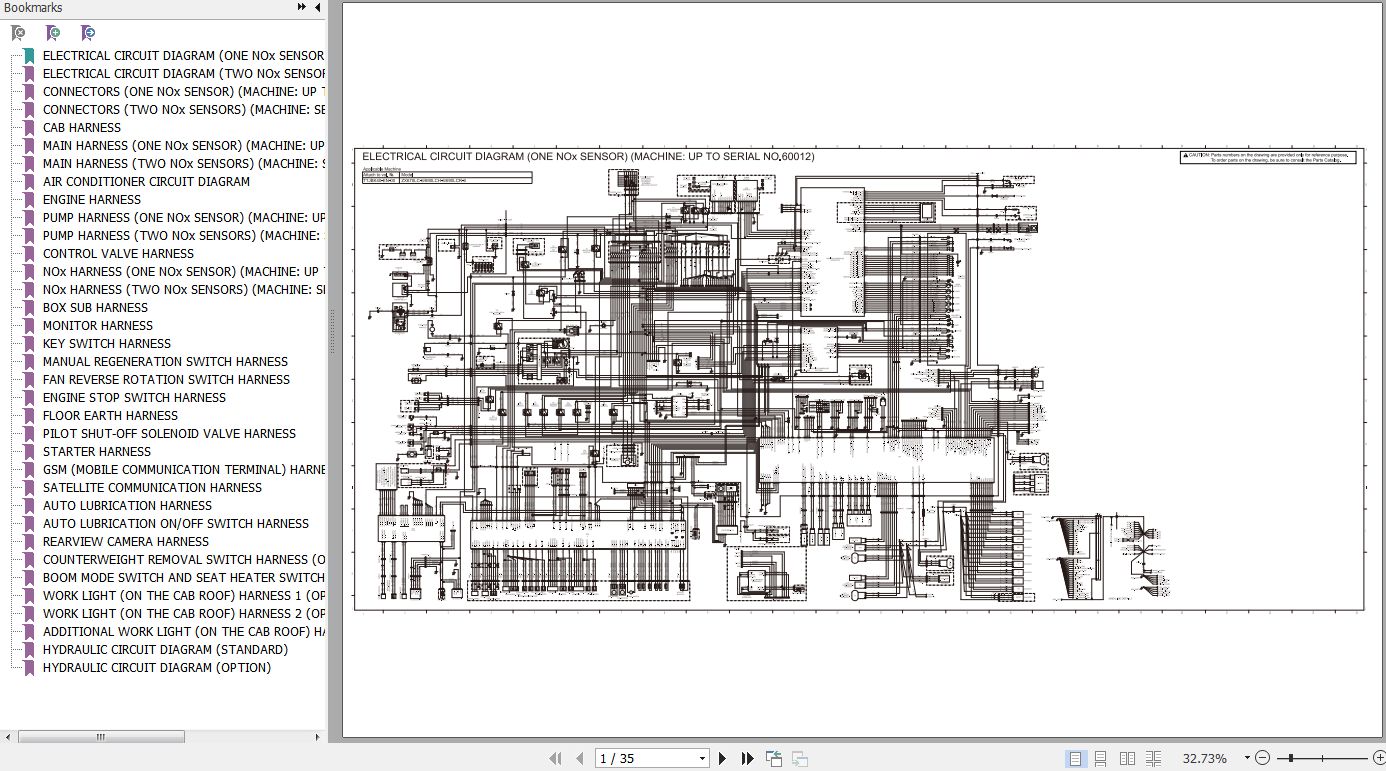Select continuous scrolling page layout
1386x771 pixels.
click(1100, 758)
